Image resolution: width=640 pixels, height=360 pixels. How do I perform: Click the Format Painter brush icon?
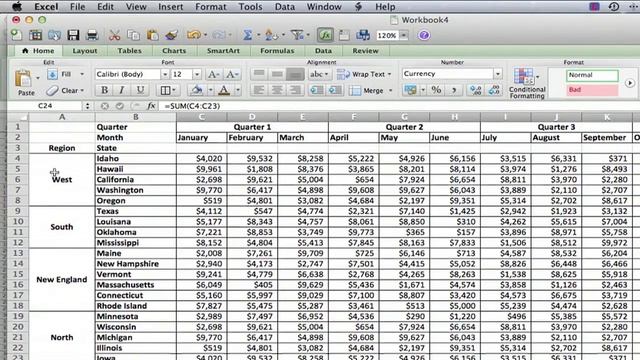(x=172, y=35)
